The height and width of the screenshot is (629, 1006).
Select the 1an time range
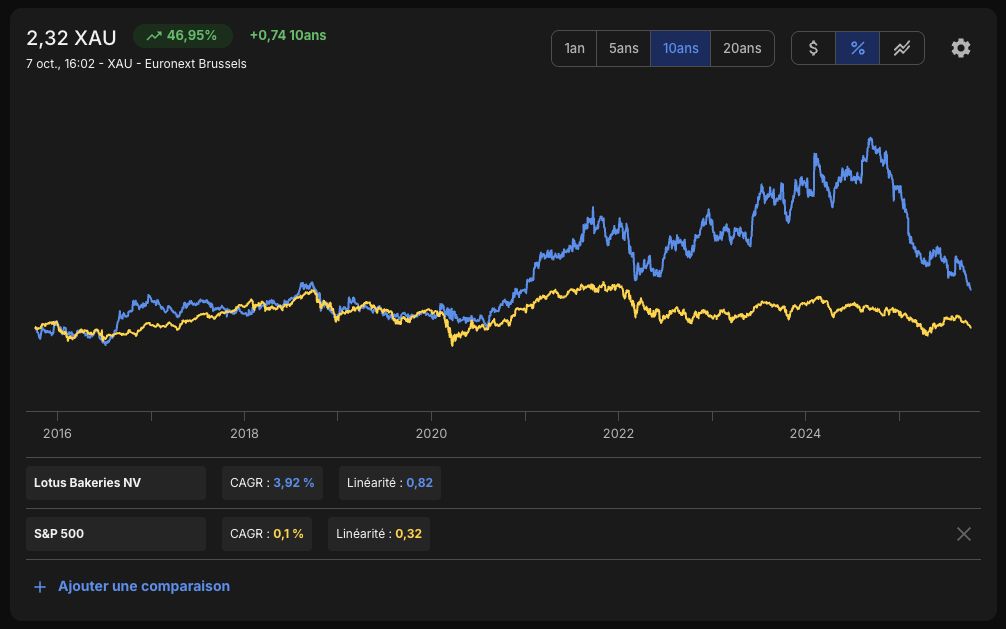574,48
